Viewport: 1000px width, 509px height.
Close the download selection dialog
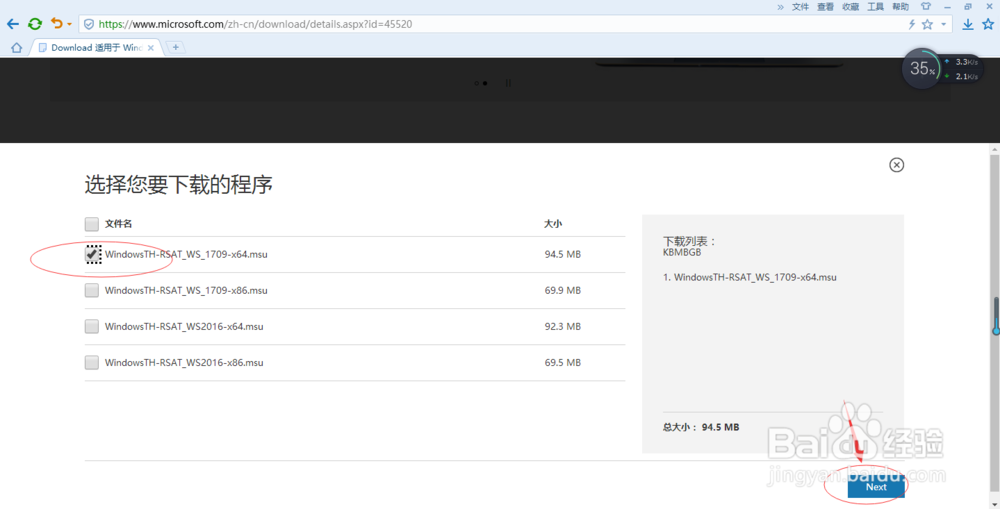pos(896,165)
